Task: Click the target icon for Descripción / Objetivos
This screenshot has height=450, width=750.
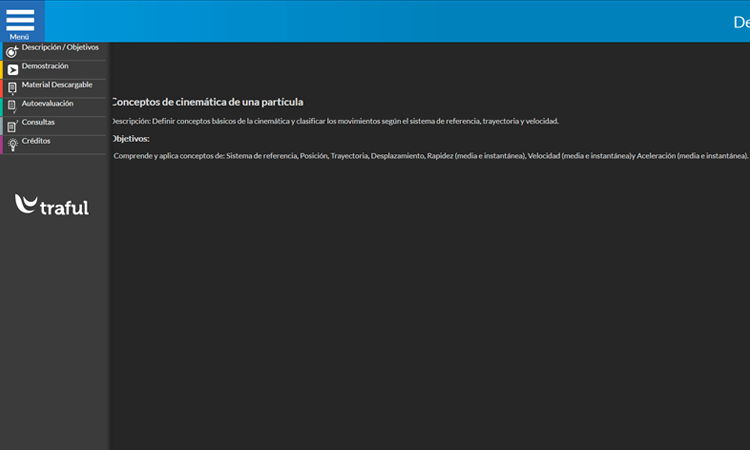Action: coord(12,52)
